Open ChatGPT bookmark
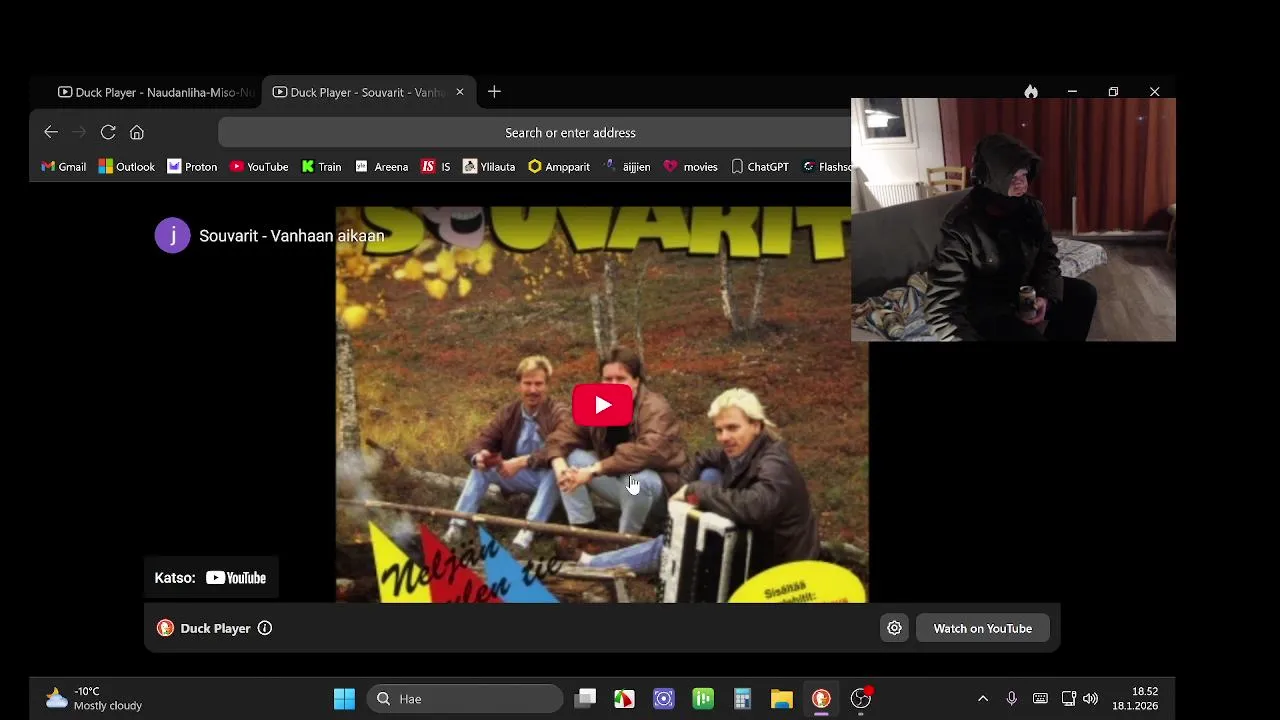1280x720 pixels. point(760,167)
